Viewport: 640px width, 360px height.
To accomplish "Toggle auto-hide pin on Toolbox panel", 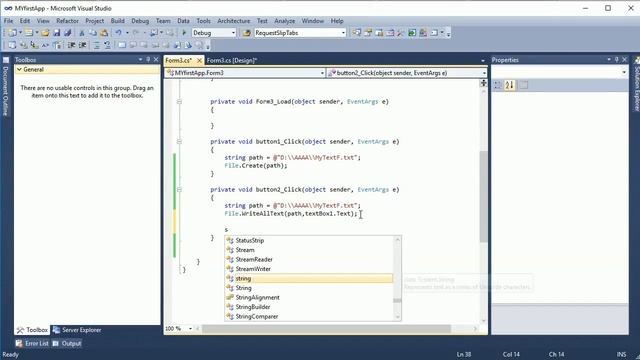I will [148, 60].
